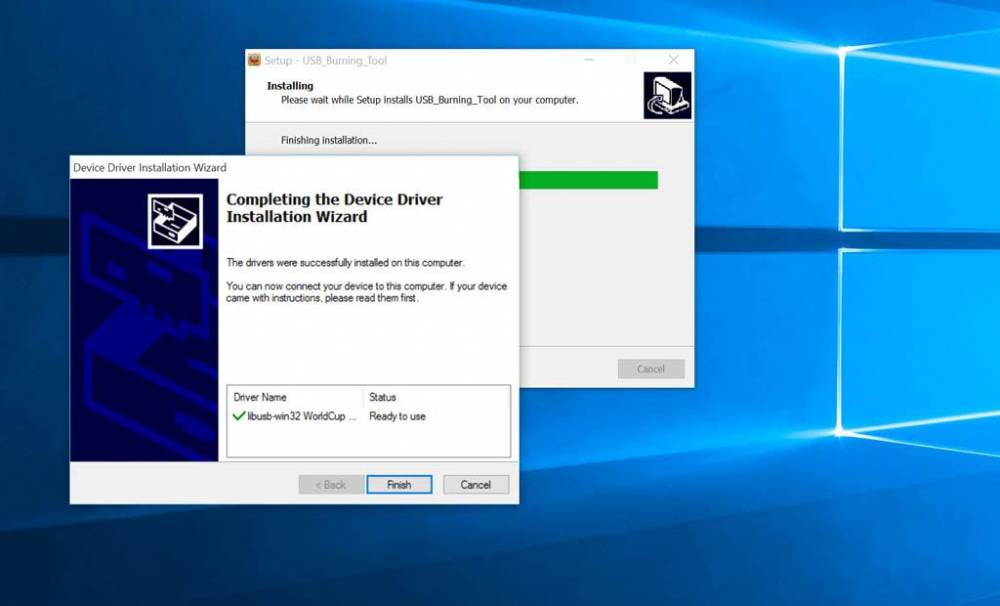Click 'The drivers were successfully installed' text
Screen dimensions: 1000x606
coord(346,262)
